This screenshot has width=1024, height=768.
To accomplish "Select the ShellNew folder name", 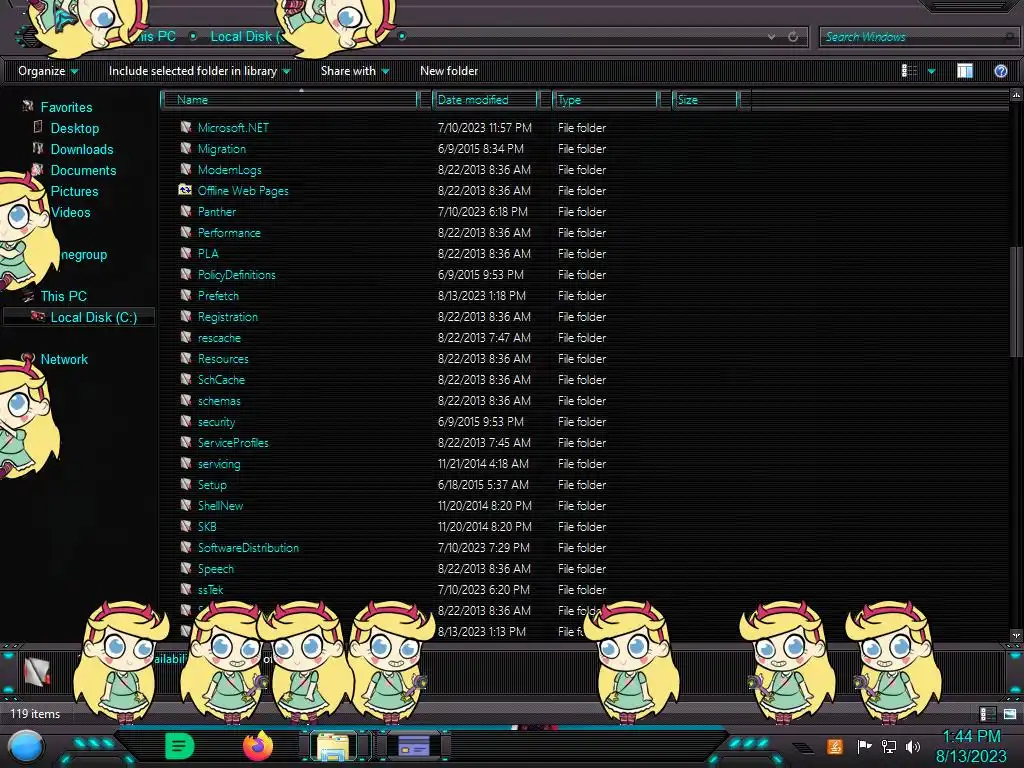I will pyautogui.click(x=220, y=505).
